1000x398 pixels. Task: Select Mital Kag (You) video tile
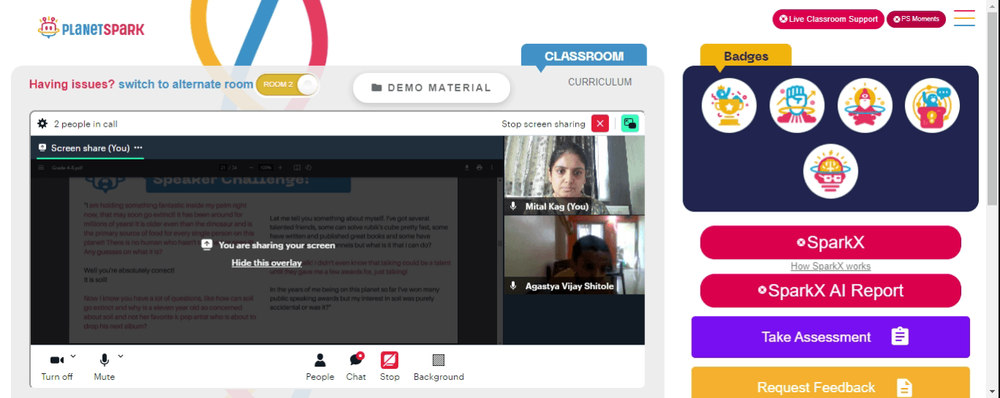(574, 175)
